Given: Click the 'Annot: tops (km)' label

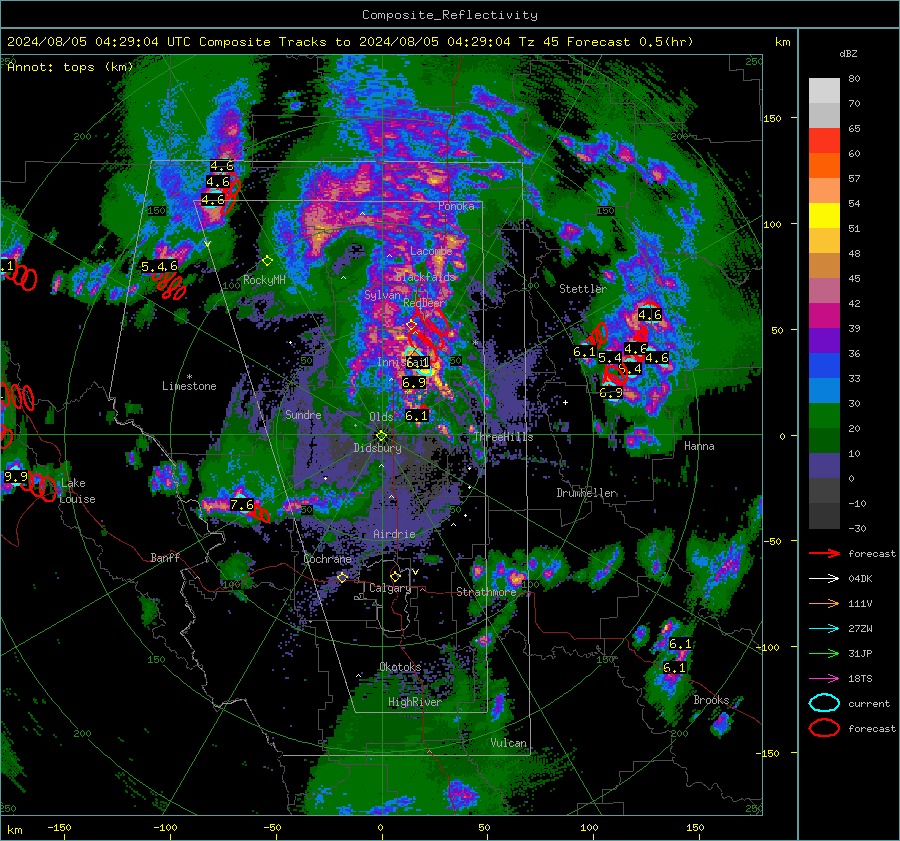Looking at the screenshot, I should point(70,67).
